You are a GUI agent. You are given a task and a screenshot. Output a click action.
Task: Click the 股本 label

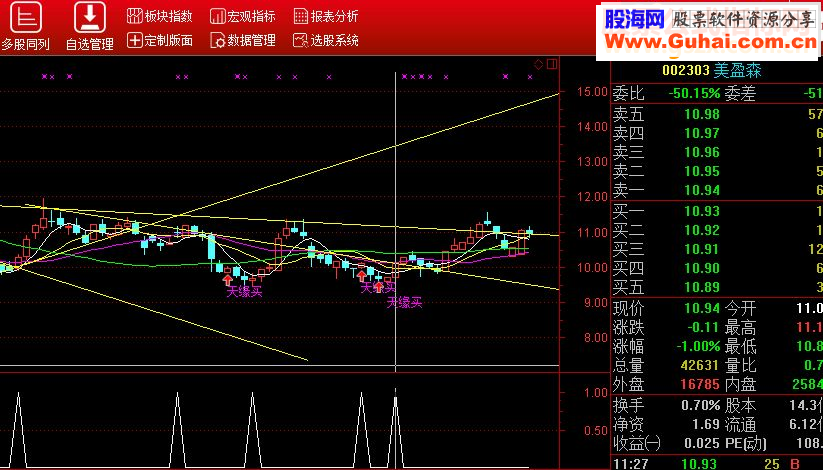coord(740,405)
